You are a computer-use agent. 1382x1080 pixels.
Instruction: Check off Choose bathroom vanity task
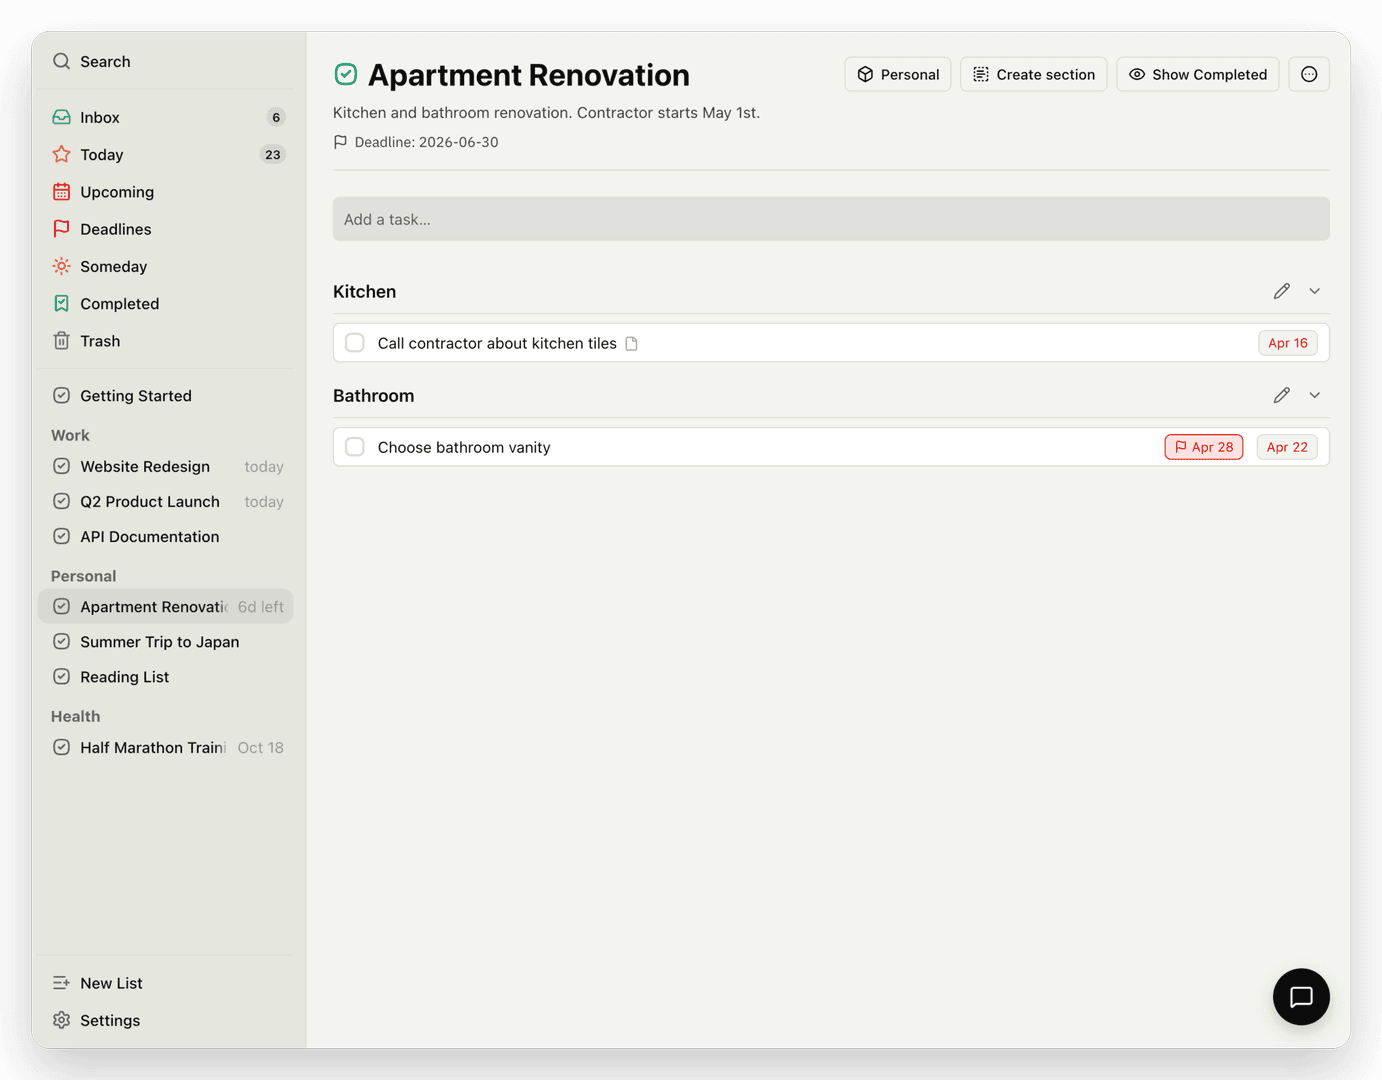[x=355, y=447]
